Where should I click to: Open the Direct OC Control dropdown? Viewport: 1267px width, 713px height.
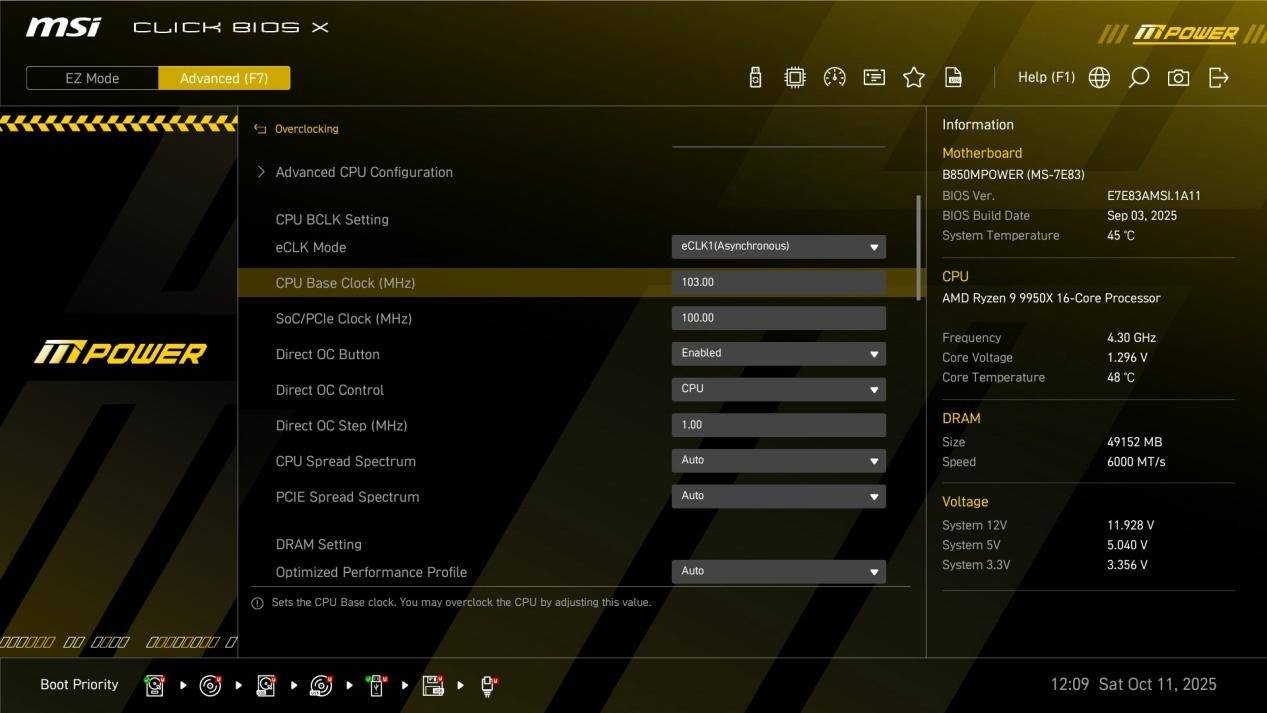(x=778, y=389)
